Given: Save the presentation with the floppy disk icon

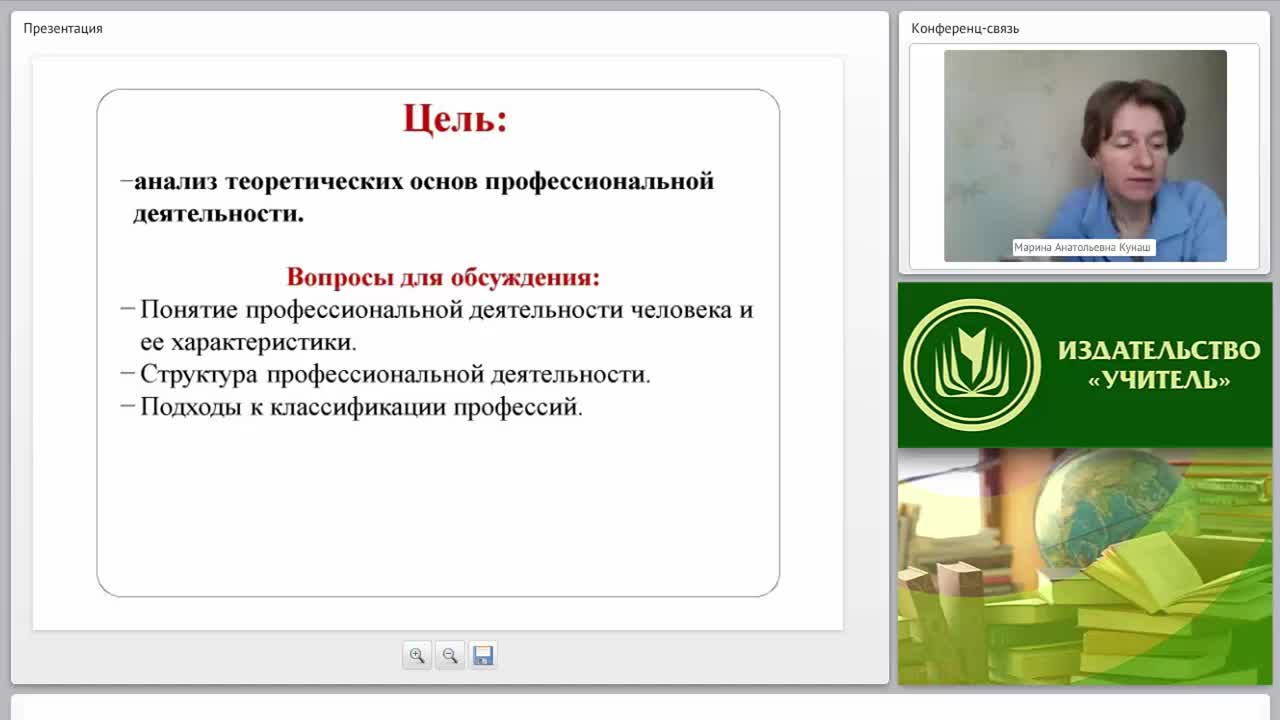Looking at the screenshot, I should tap(483, 656).
